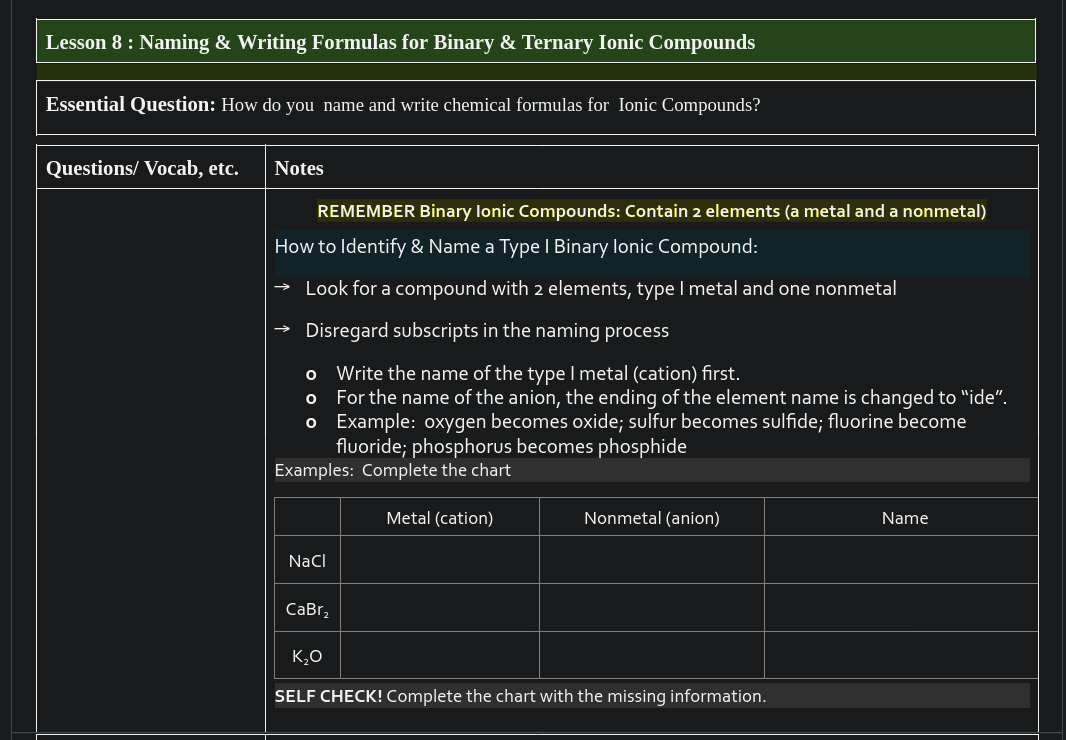Click the Name column header in chart
The image size is (1066, 740).
pos(904,518)
